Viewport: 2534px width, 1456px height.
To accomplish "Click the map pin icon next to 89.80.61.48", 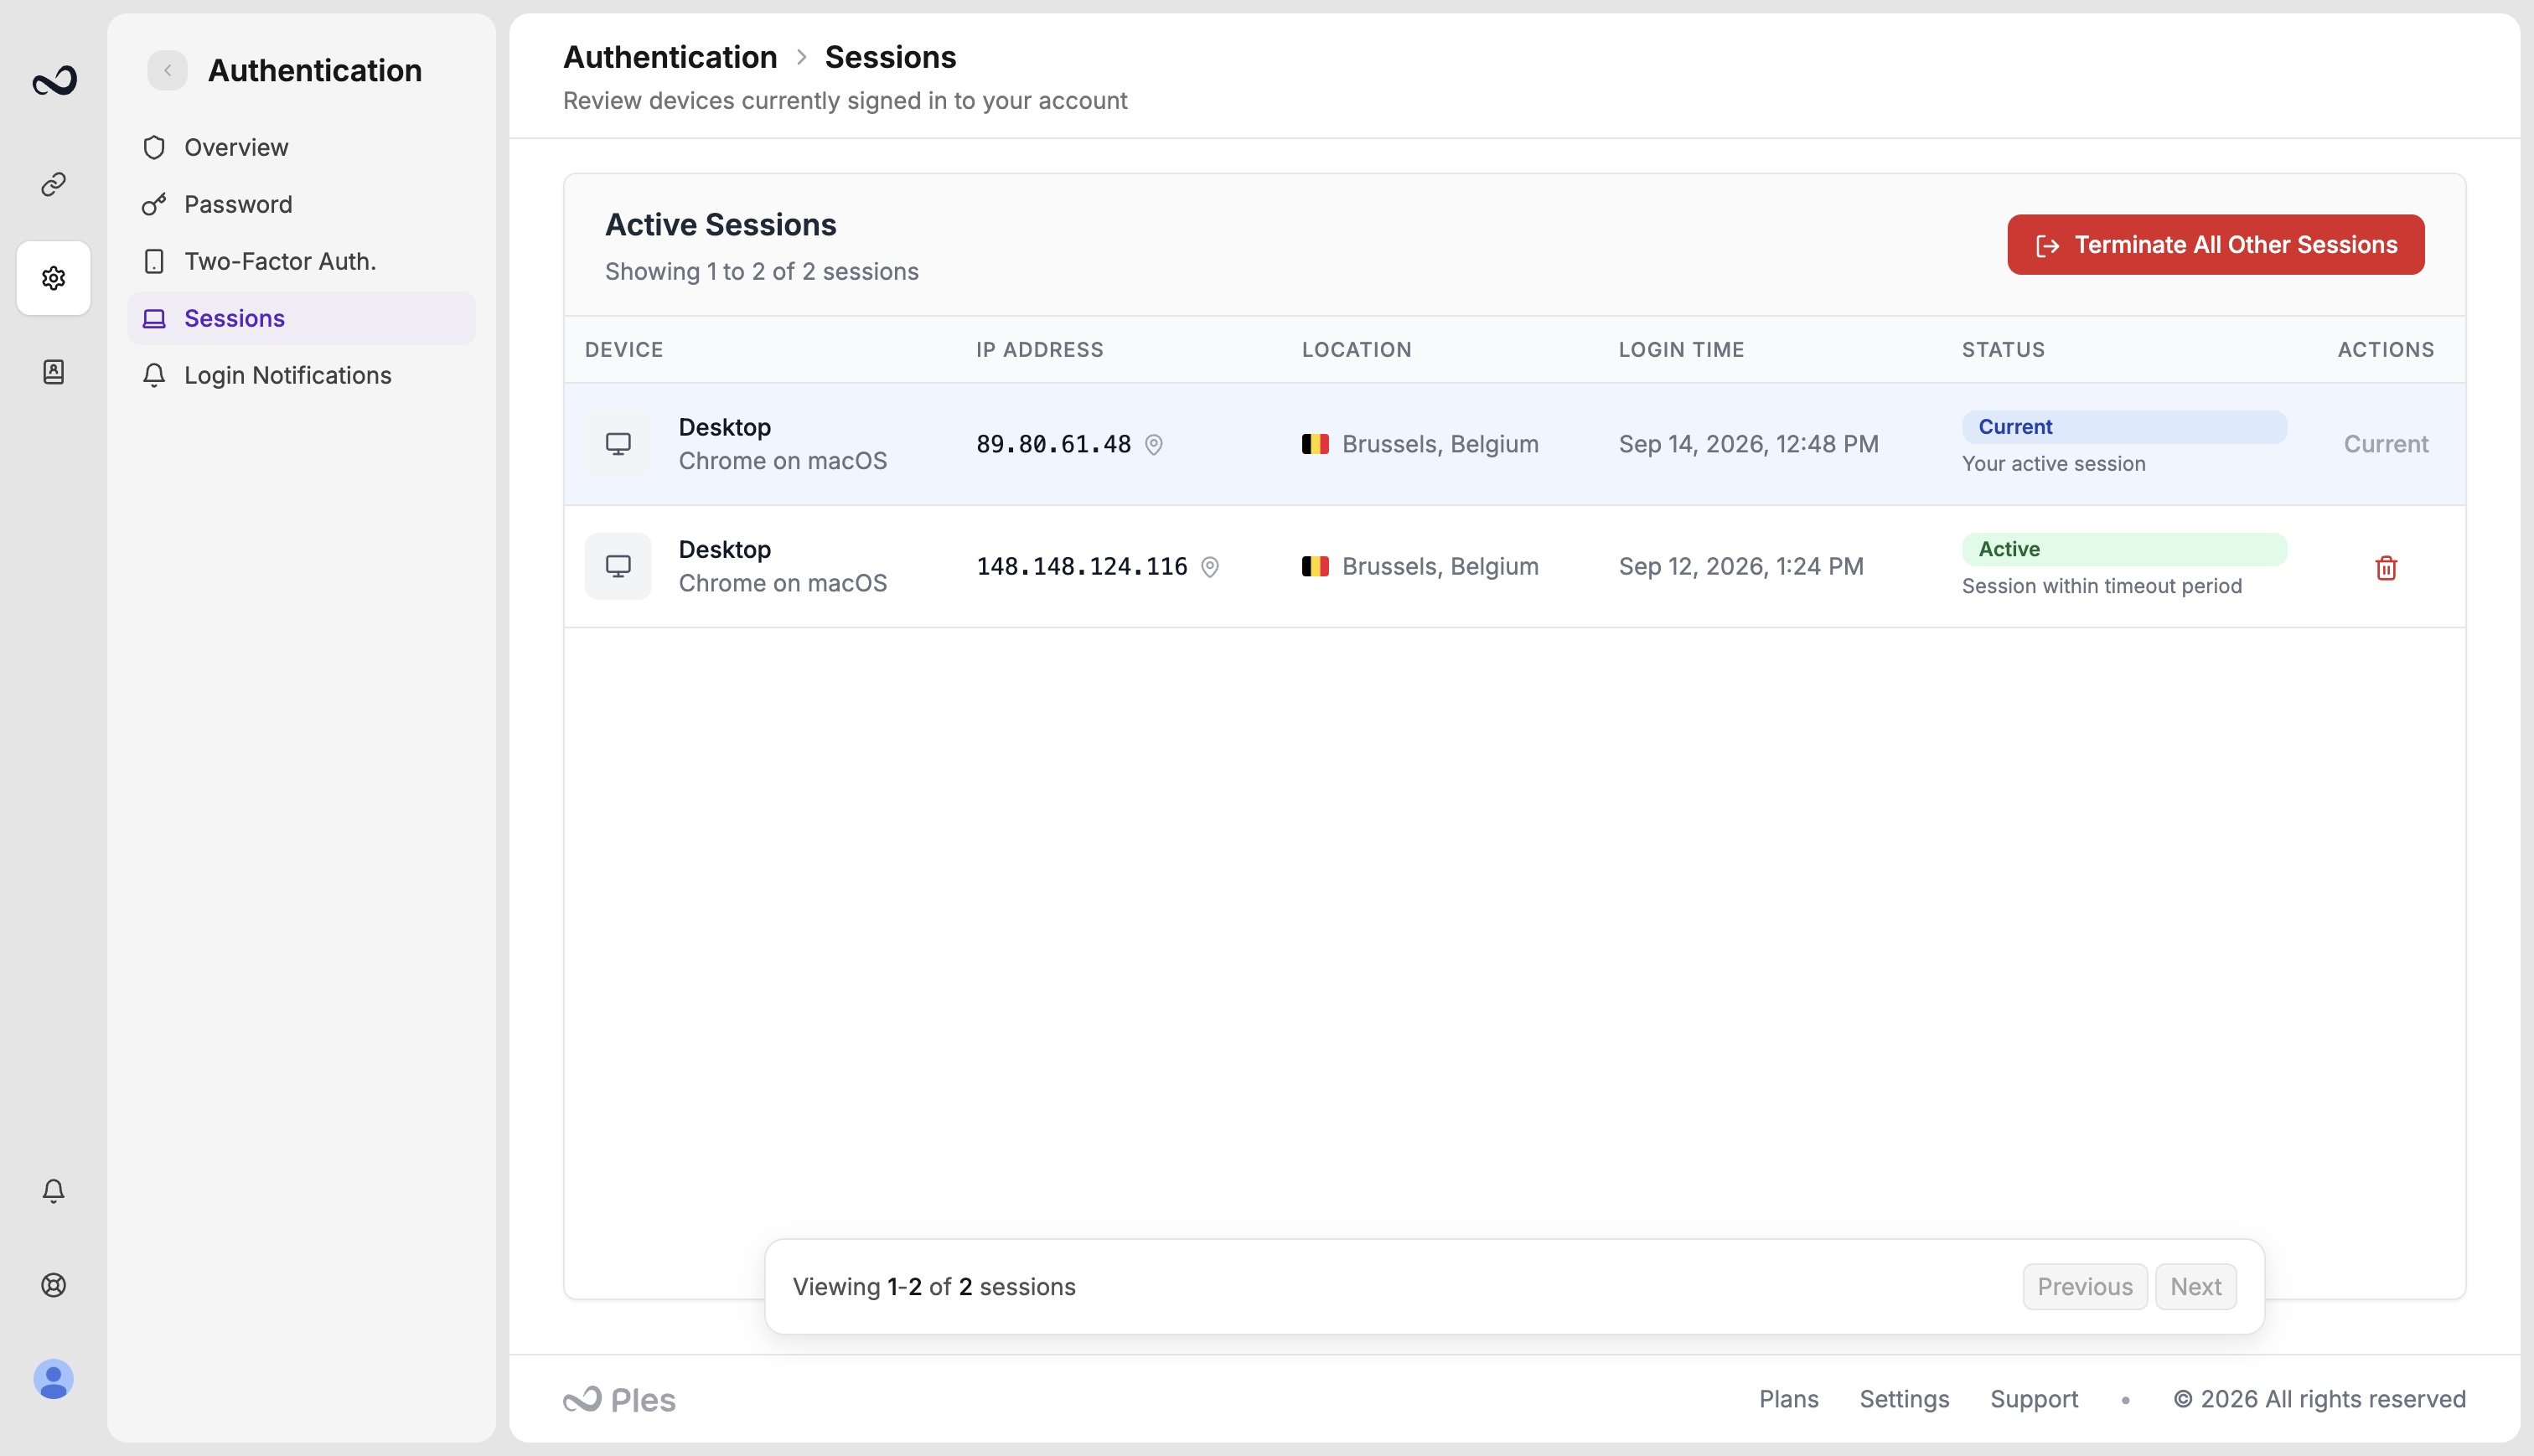I will pyautogui.click(x=1153, y=444).
